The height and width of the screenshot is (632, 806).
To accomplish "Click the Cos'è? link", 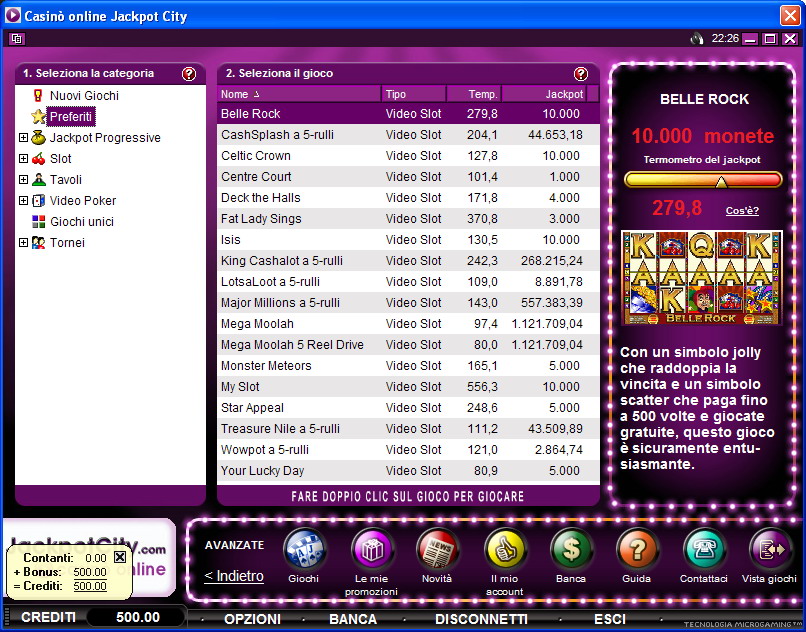I will point(742,210).
